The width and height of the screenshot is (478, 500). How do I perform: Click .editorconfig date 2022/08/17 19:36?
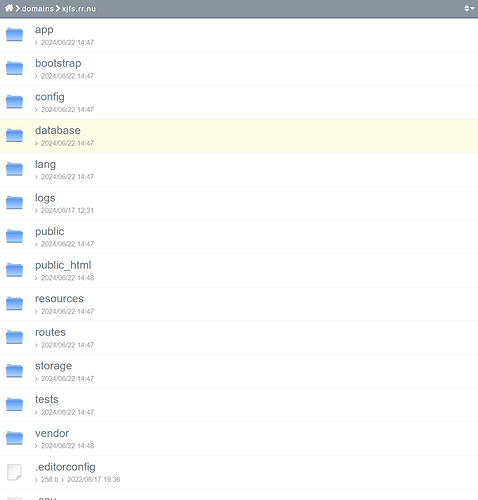94,480
